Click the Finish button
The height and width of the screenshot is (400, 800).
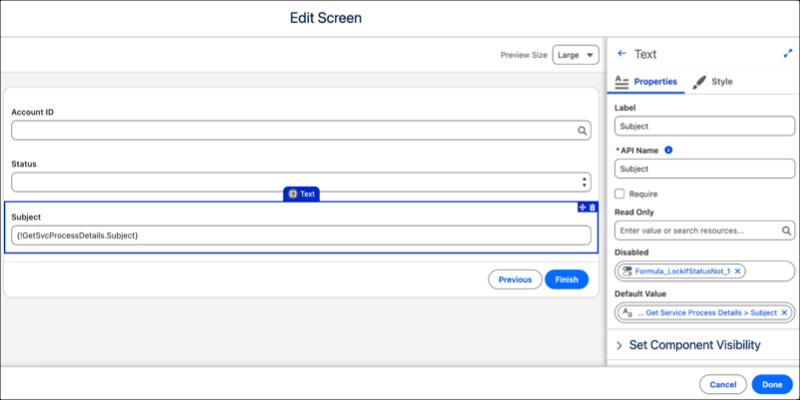[x=566, y=280]
